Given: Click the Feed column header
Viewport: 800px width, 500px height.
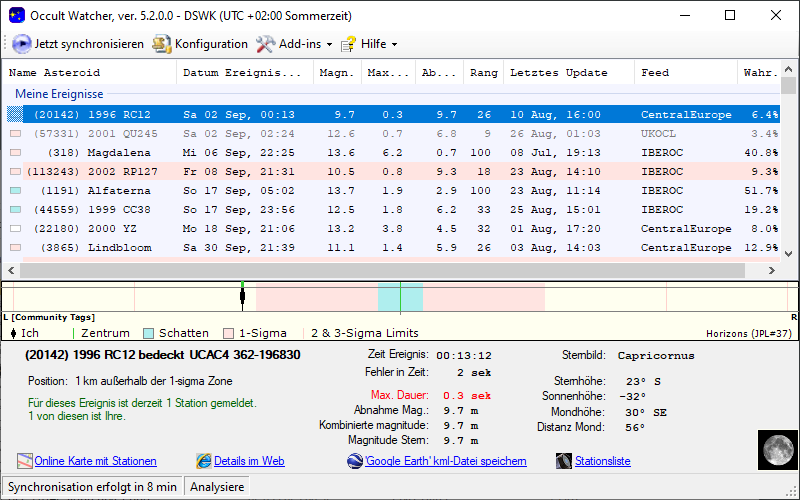Looking at the screenshot, I should 656,72.
